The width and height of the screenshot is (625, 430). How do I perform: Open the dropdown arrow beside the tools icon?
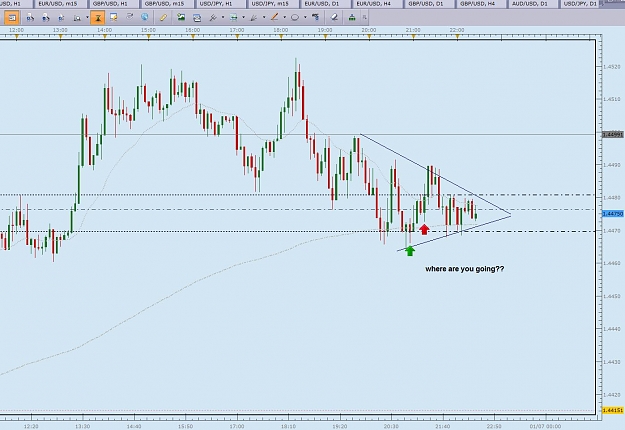[222, 18]
